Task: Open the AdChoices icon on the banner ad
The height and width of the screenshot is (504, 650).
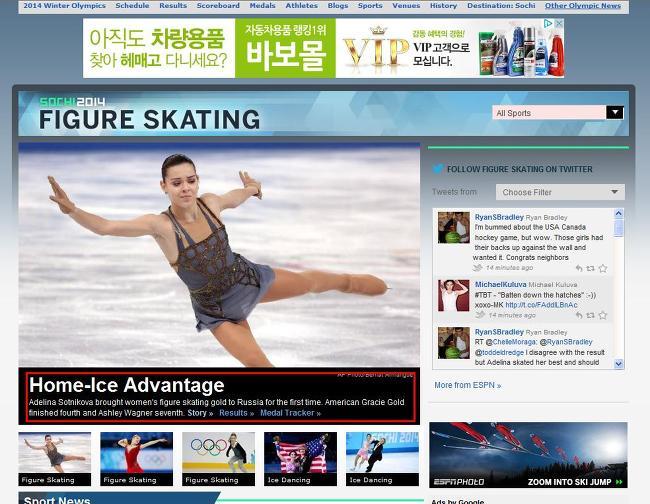Action: [x=548, y=23]
